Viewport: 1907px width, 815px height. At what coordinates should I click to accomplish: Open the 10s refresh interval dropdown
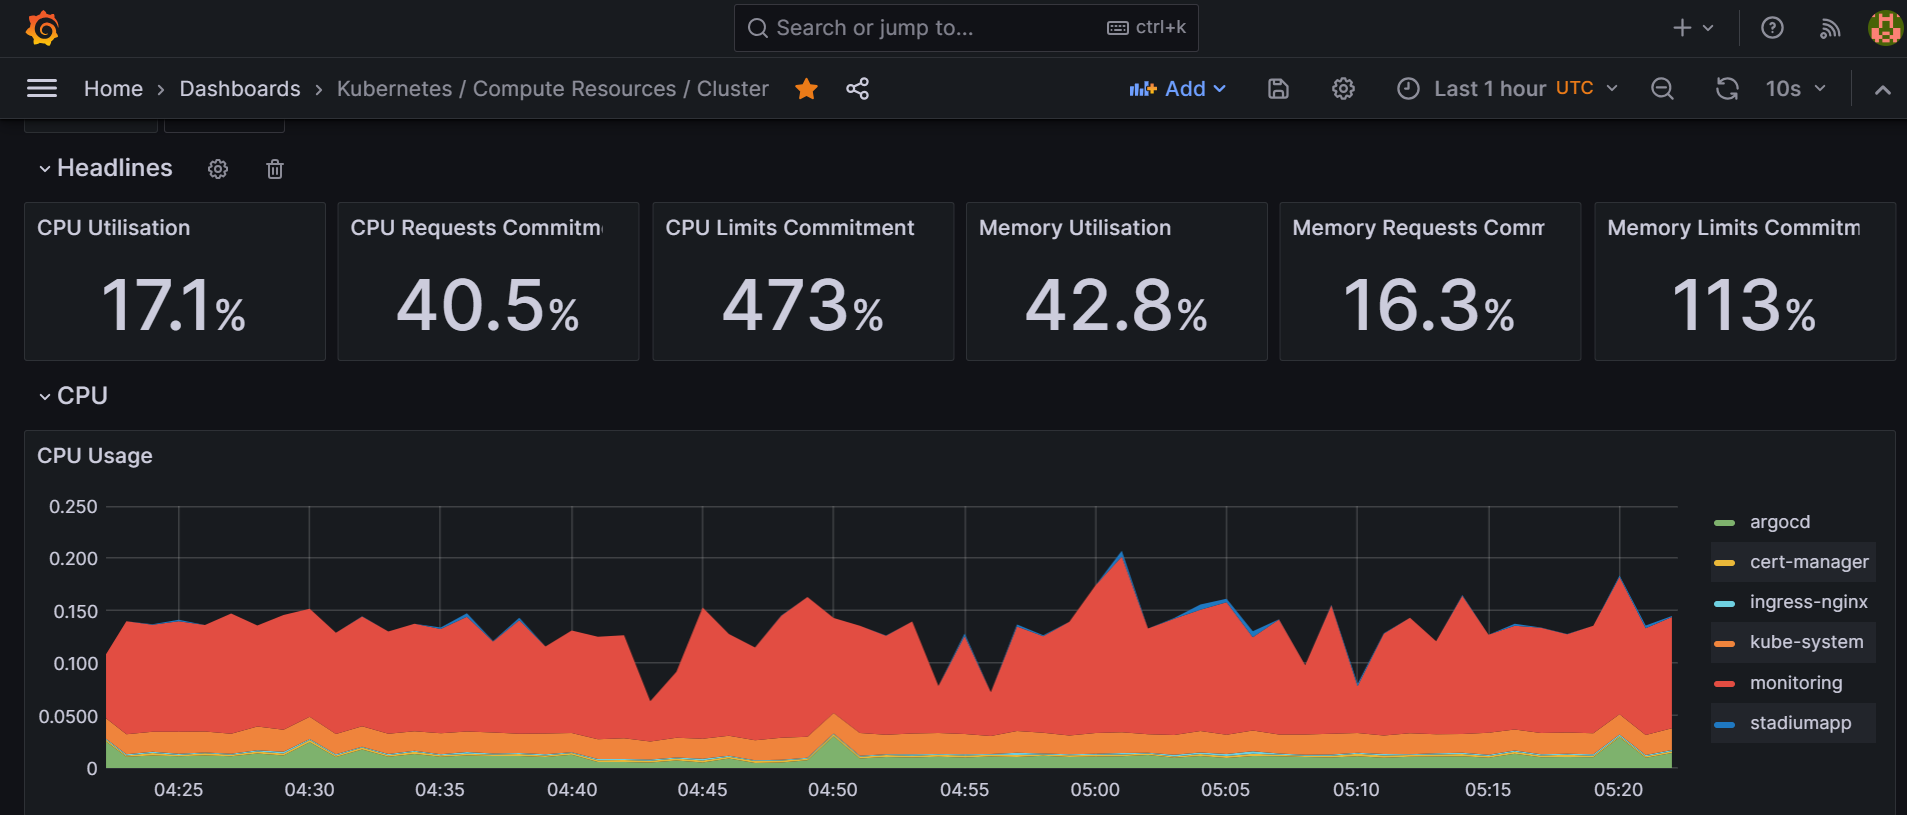[1796, 89]
